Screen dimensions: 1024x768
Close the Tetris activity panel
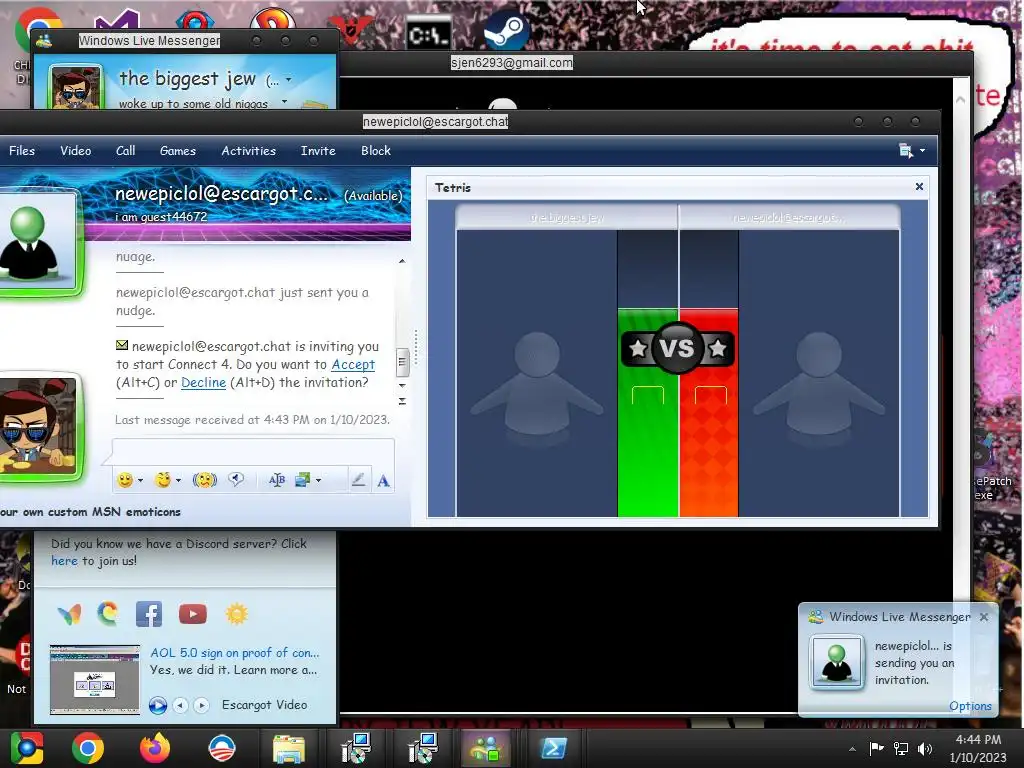[919, 187]
